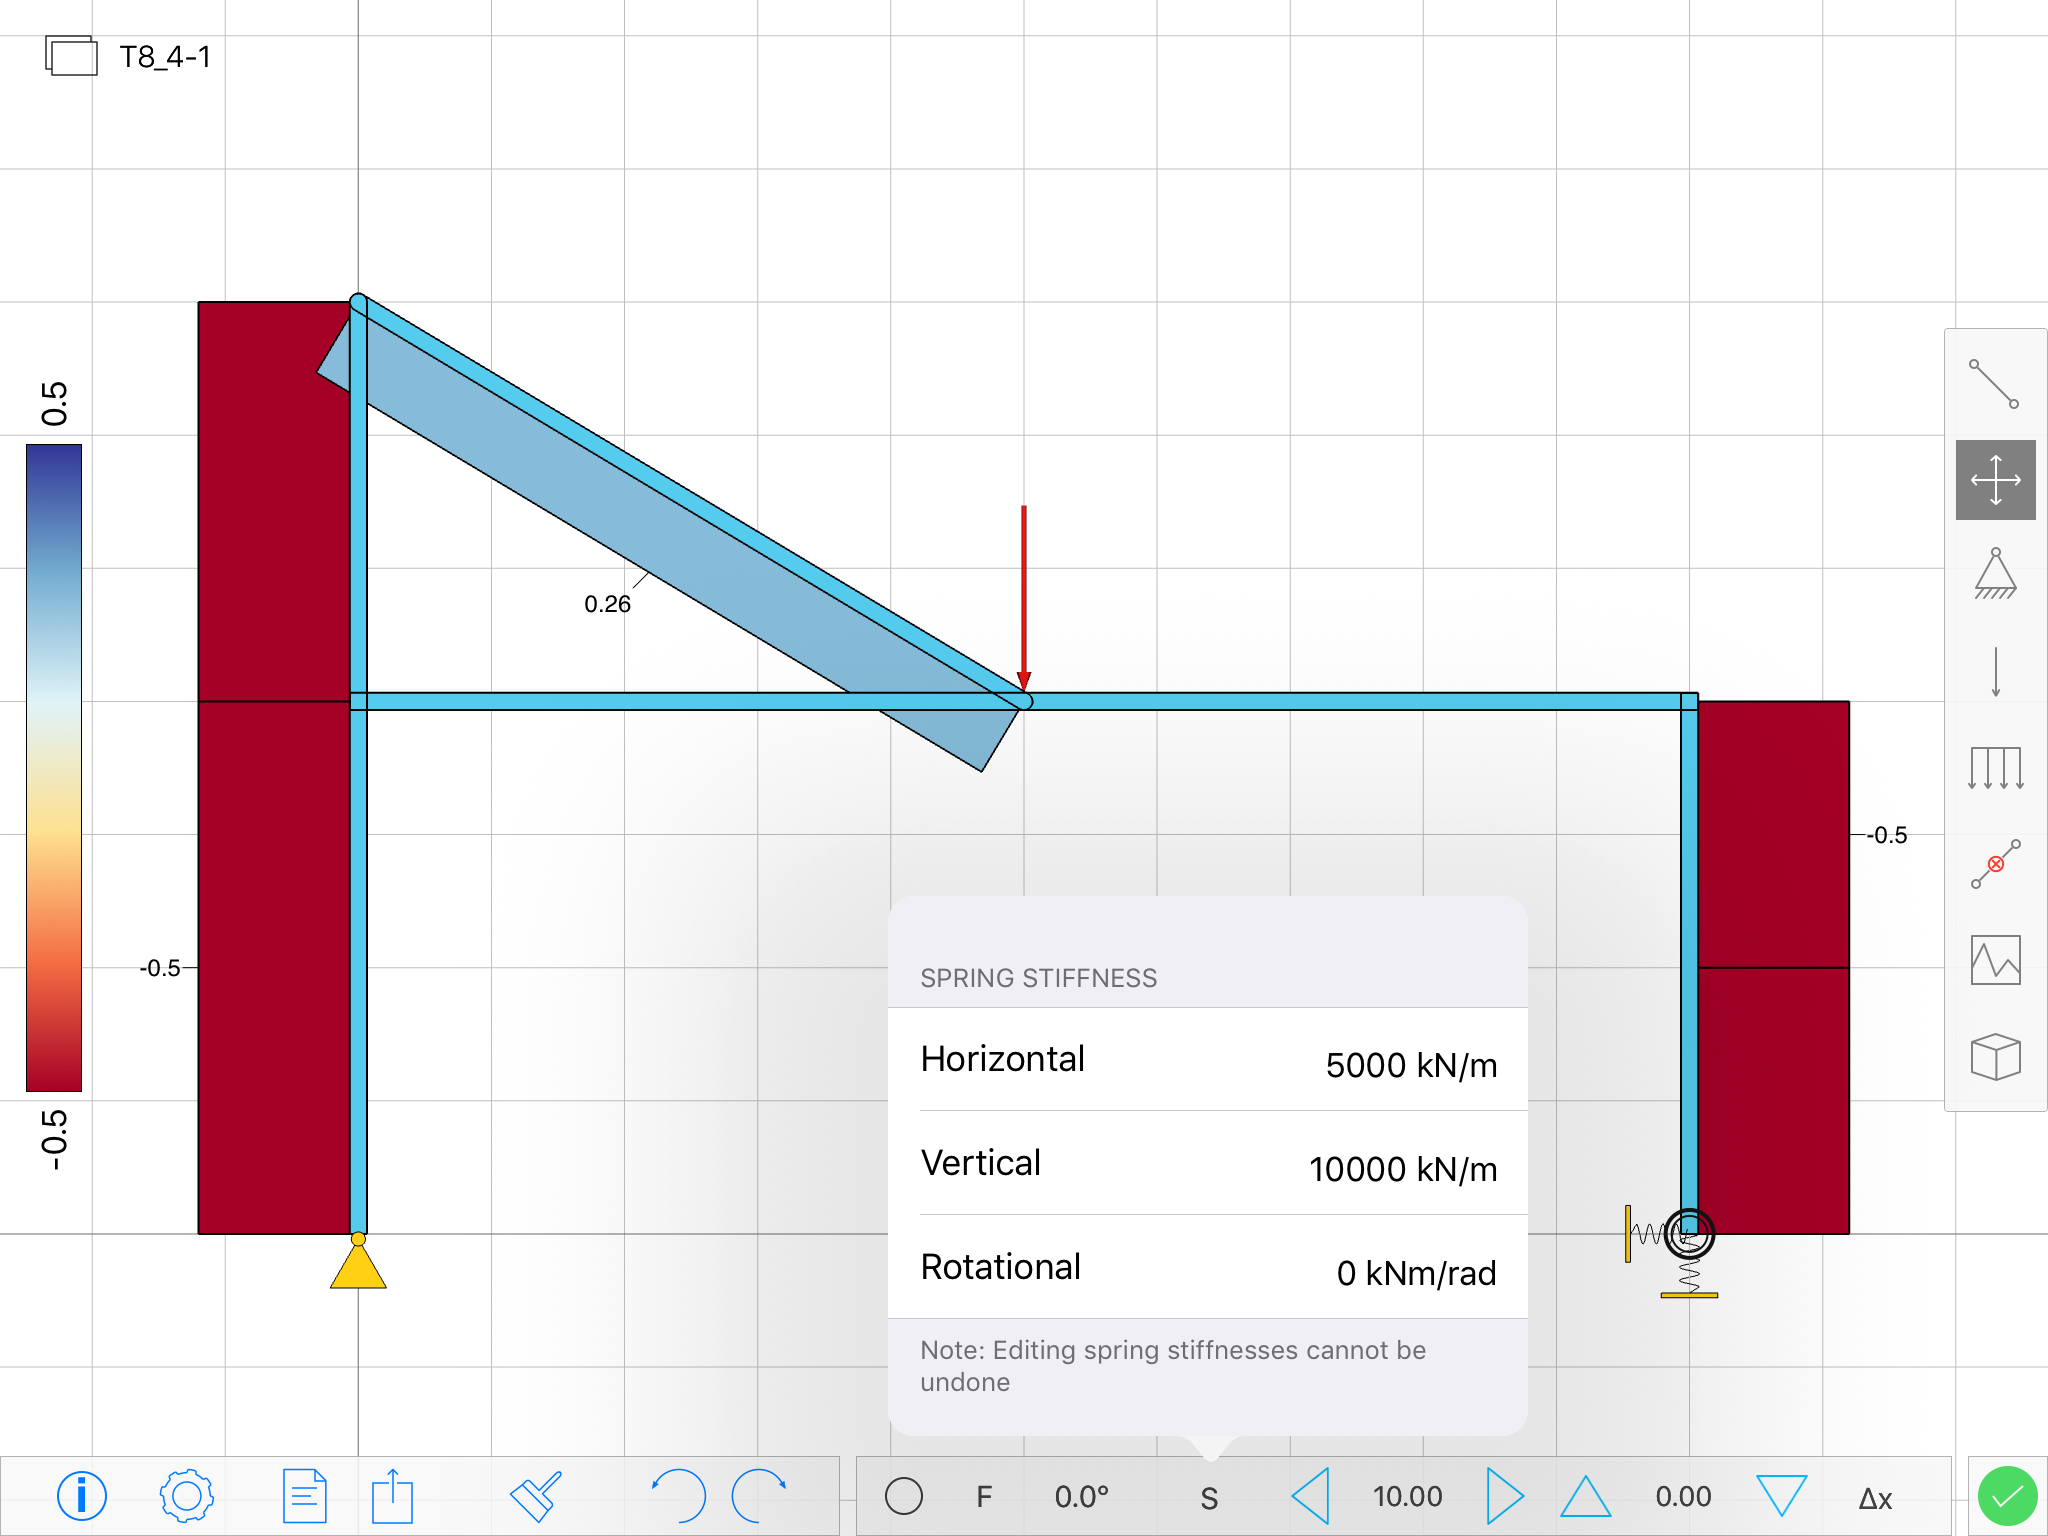2048x1536 pixels.
Task: Select the distributed load tool
Action: tap(1994, 768)
